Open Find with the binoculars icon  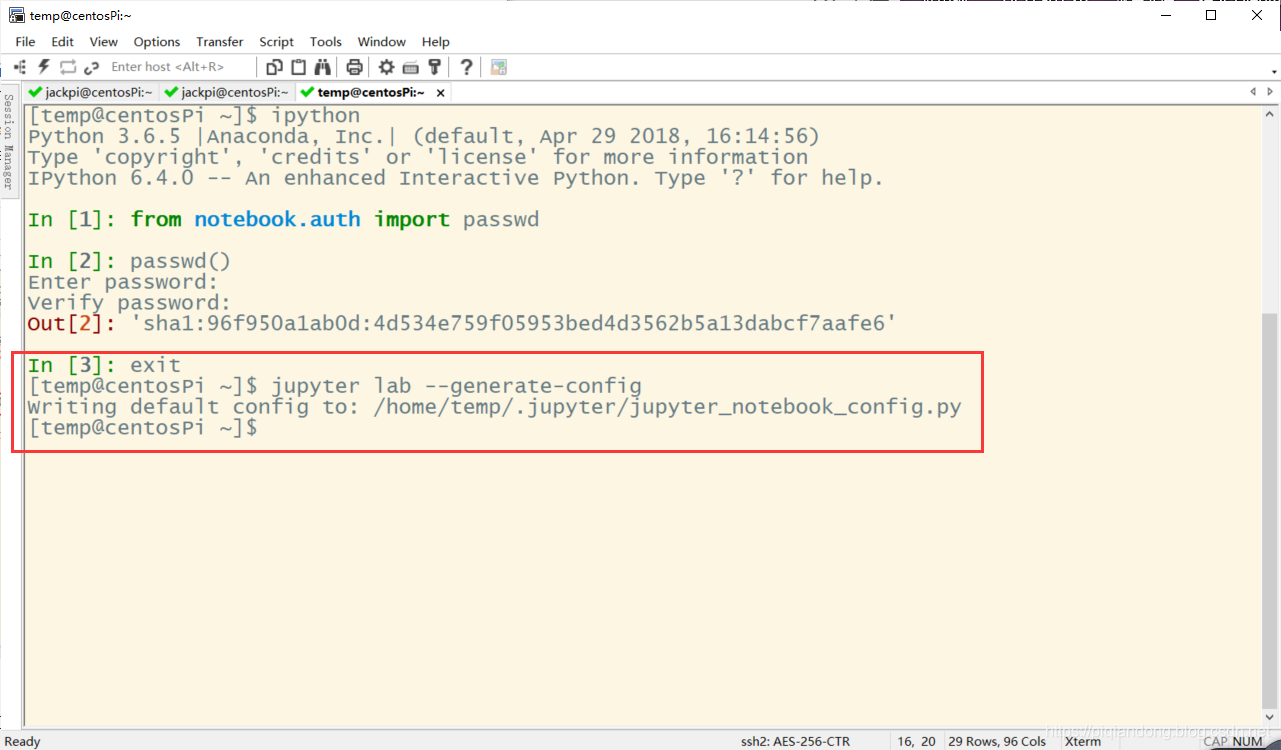pos(322,67)
